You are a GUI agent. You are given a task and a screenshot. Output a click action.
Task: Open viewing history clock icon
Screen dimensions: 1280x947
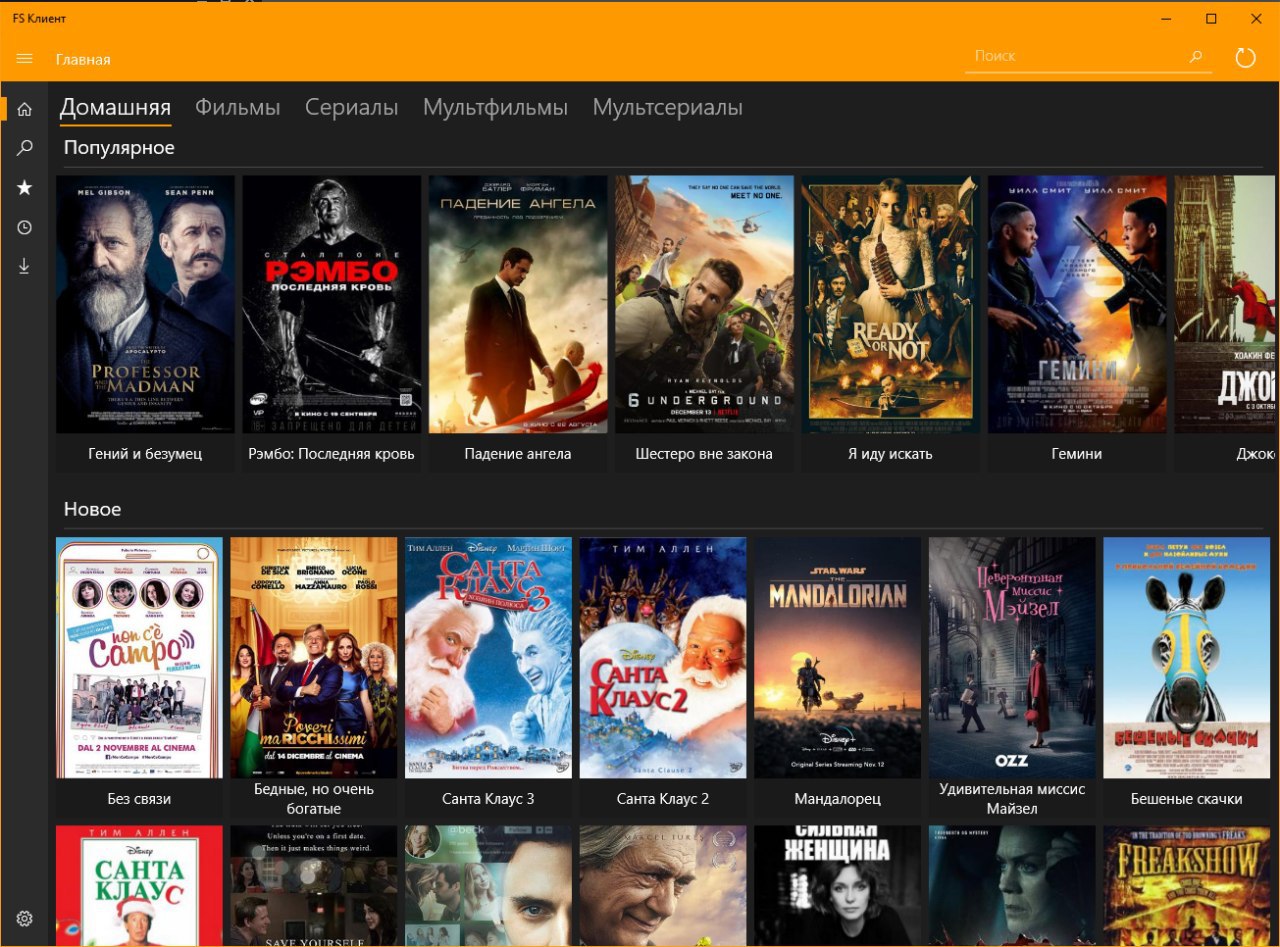click(25, 227)
